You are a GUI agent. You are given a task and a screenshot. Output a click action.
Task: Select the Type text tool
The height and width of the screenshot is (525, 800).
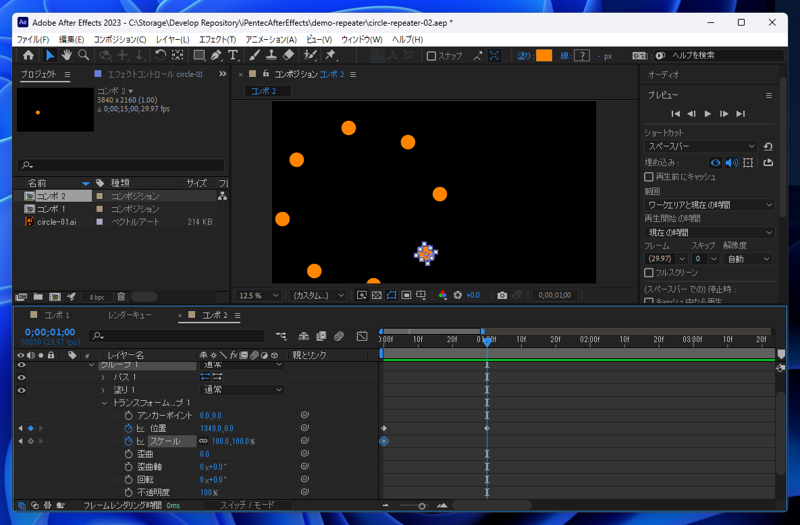233,56
